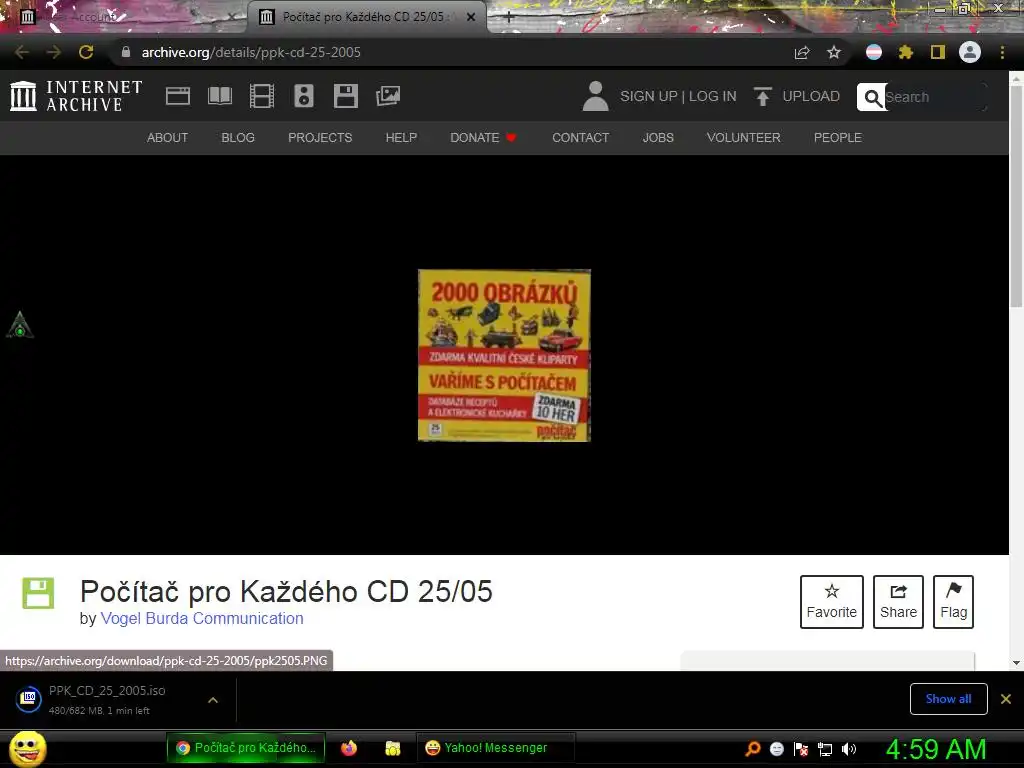Open the VOLUNTEER menu item
This screenshot has height=768, width=1024.
(x=743, y=138)
